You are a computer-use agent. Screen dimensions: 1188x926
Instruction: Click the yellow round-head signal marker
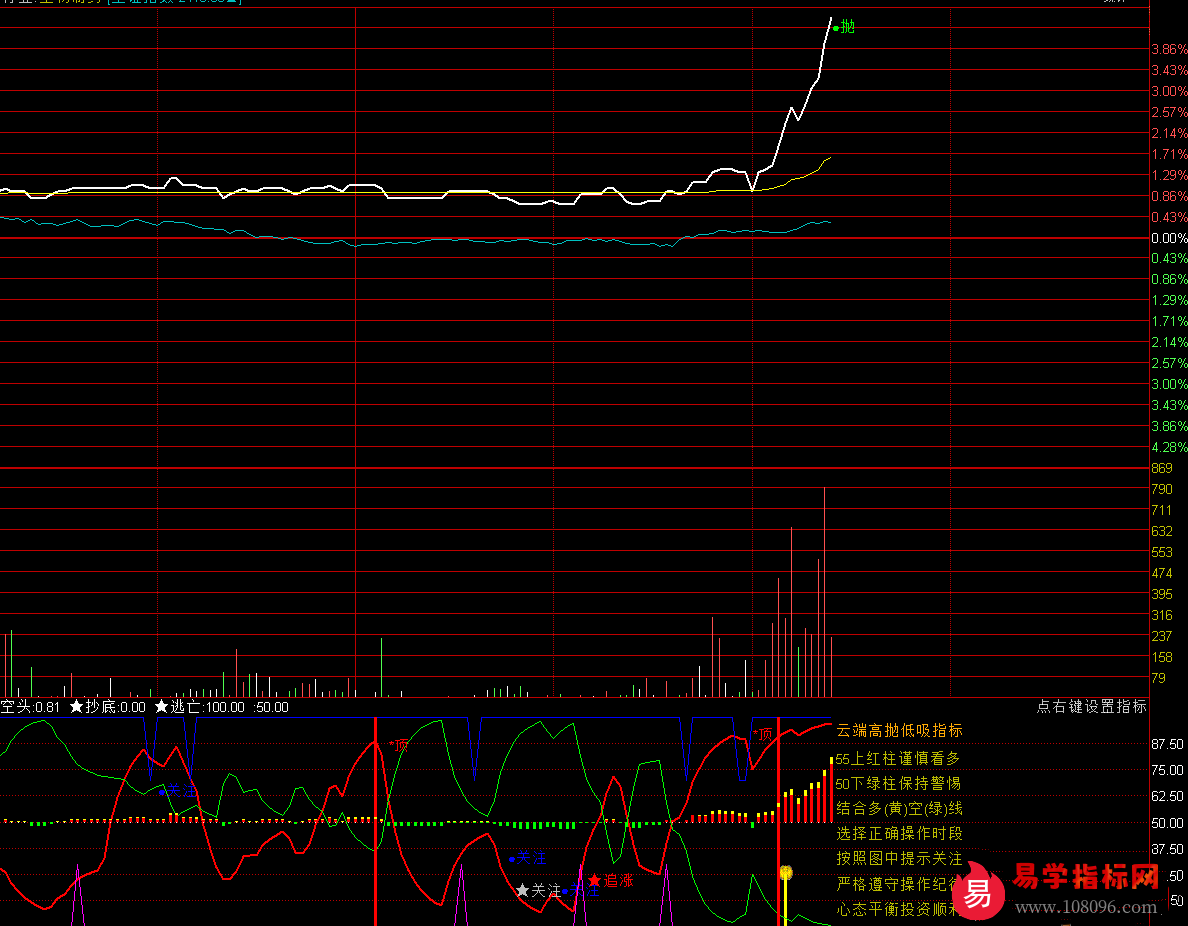tap(786, 873)
